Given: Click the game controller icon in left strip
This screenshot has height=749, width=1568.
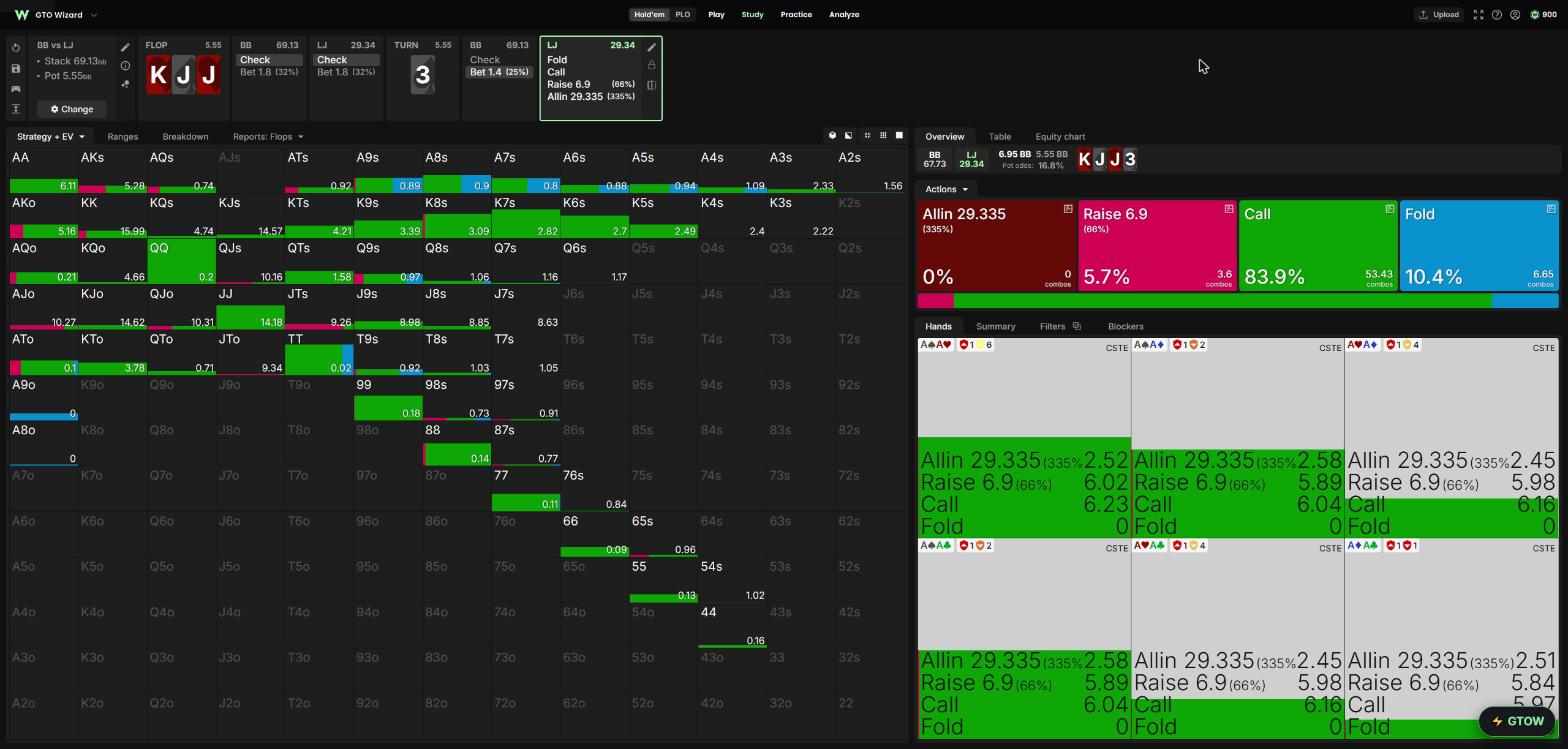Looking at the screenshot, I should [x=16, y=89].
